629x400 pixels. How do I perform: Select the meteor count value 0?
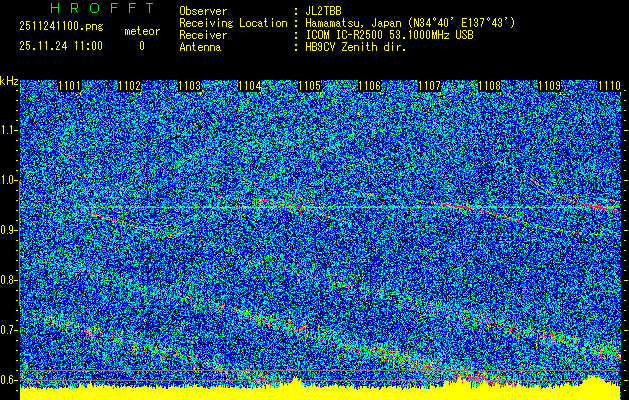[141, 46]
